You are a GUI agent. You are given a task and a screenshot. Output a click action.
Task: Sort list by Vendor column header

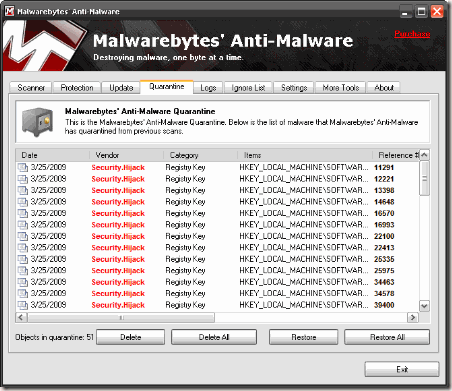click(x=127, y=155)
